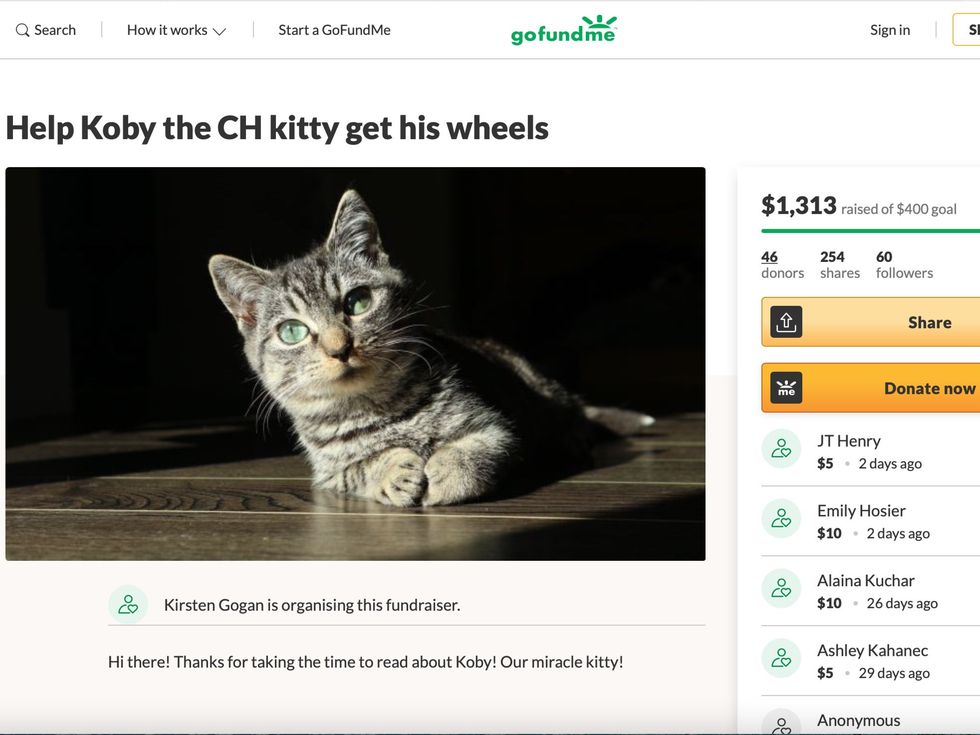Click Kirsten Gogan's organiser avatar icon
The image size is (980, 735).
[128, 604]
